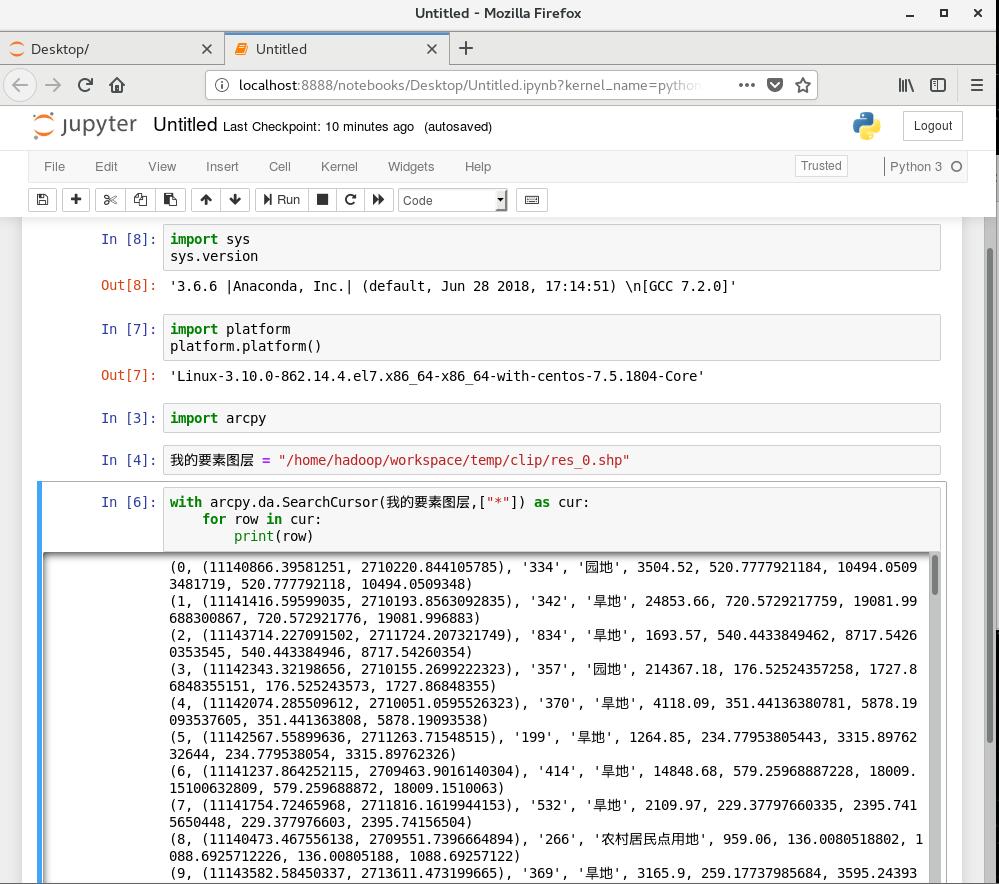Save the notebook via the save icon
Image resolution: width=999 pixels, height=884 pixels.
(x=42, y=200)
